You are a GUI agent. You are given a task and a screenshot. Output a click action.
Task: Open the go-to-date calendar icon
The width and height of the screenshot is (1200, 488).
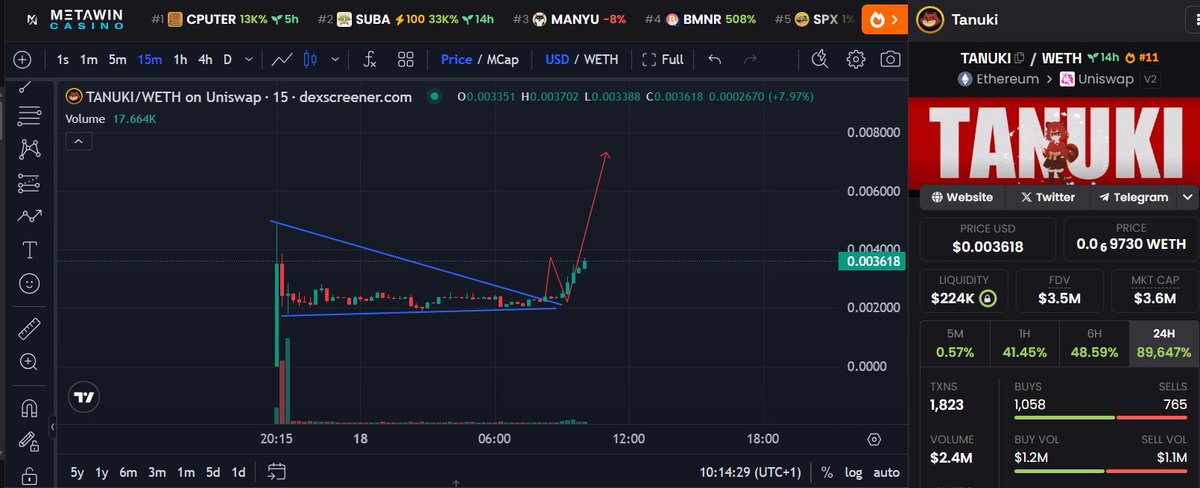pos(277,472)
